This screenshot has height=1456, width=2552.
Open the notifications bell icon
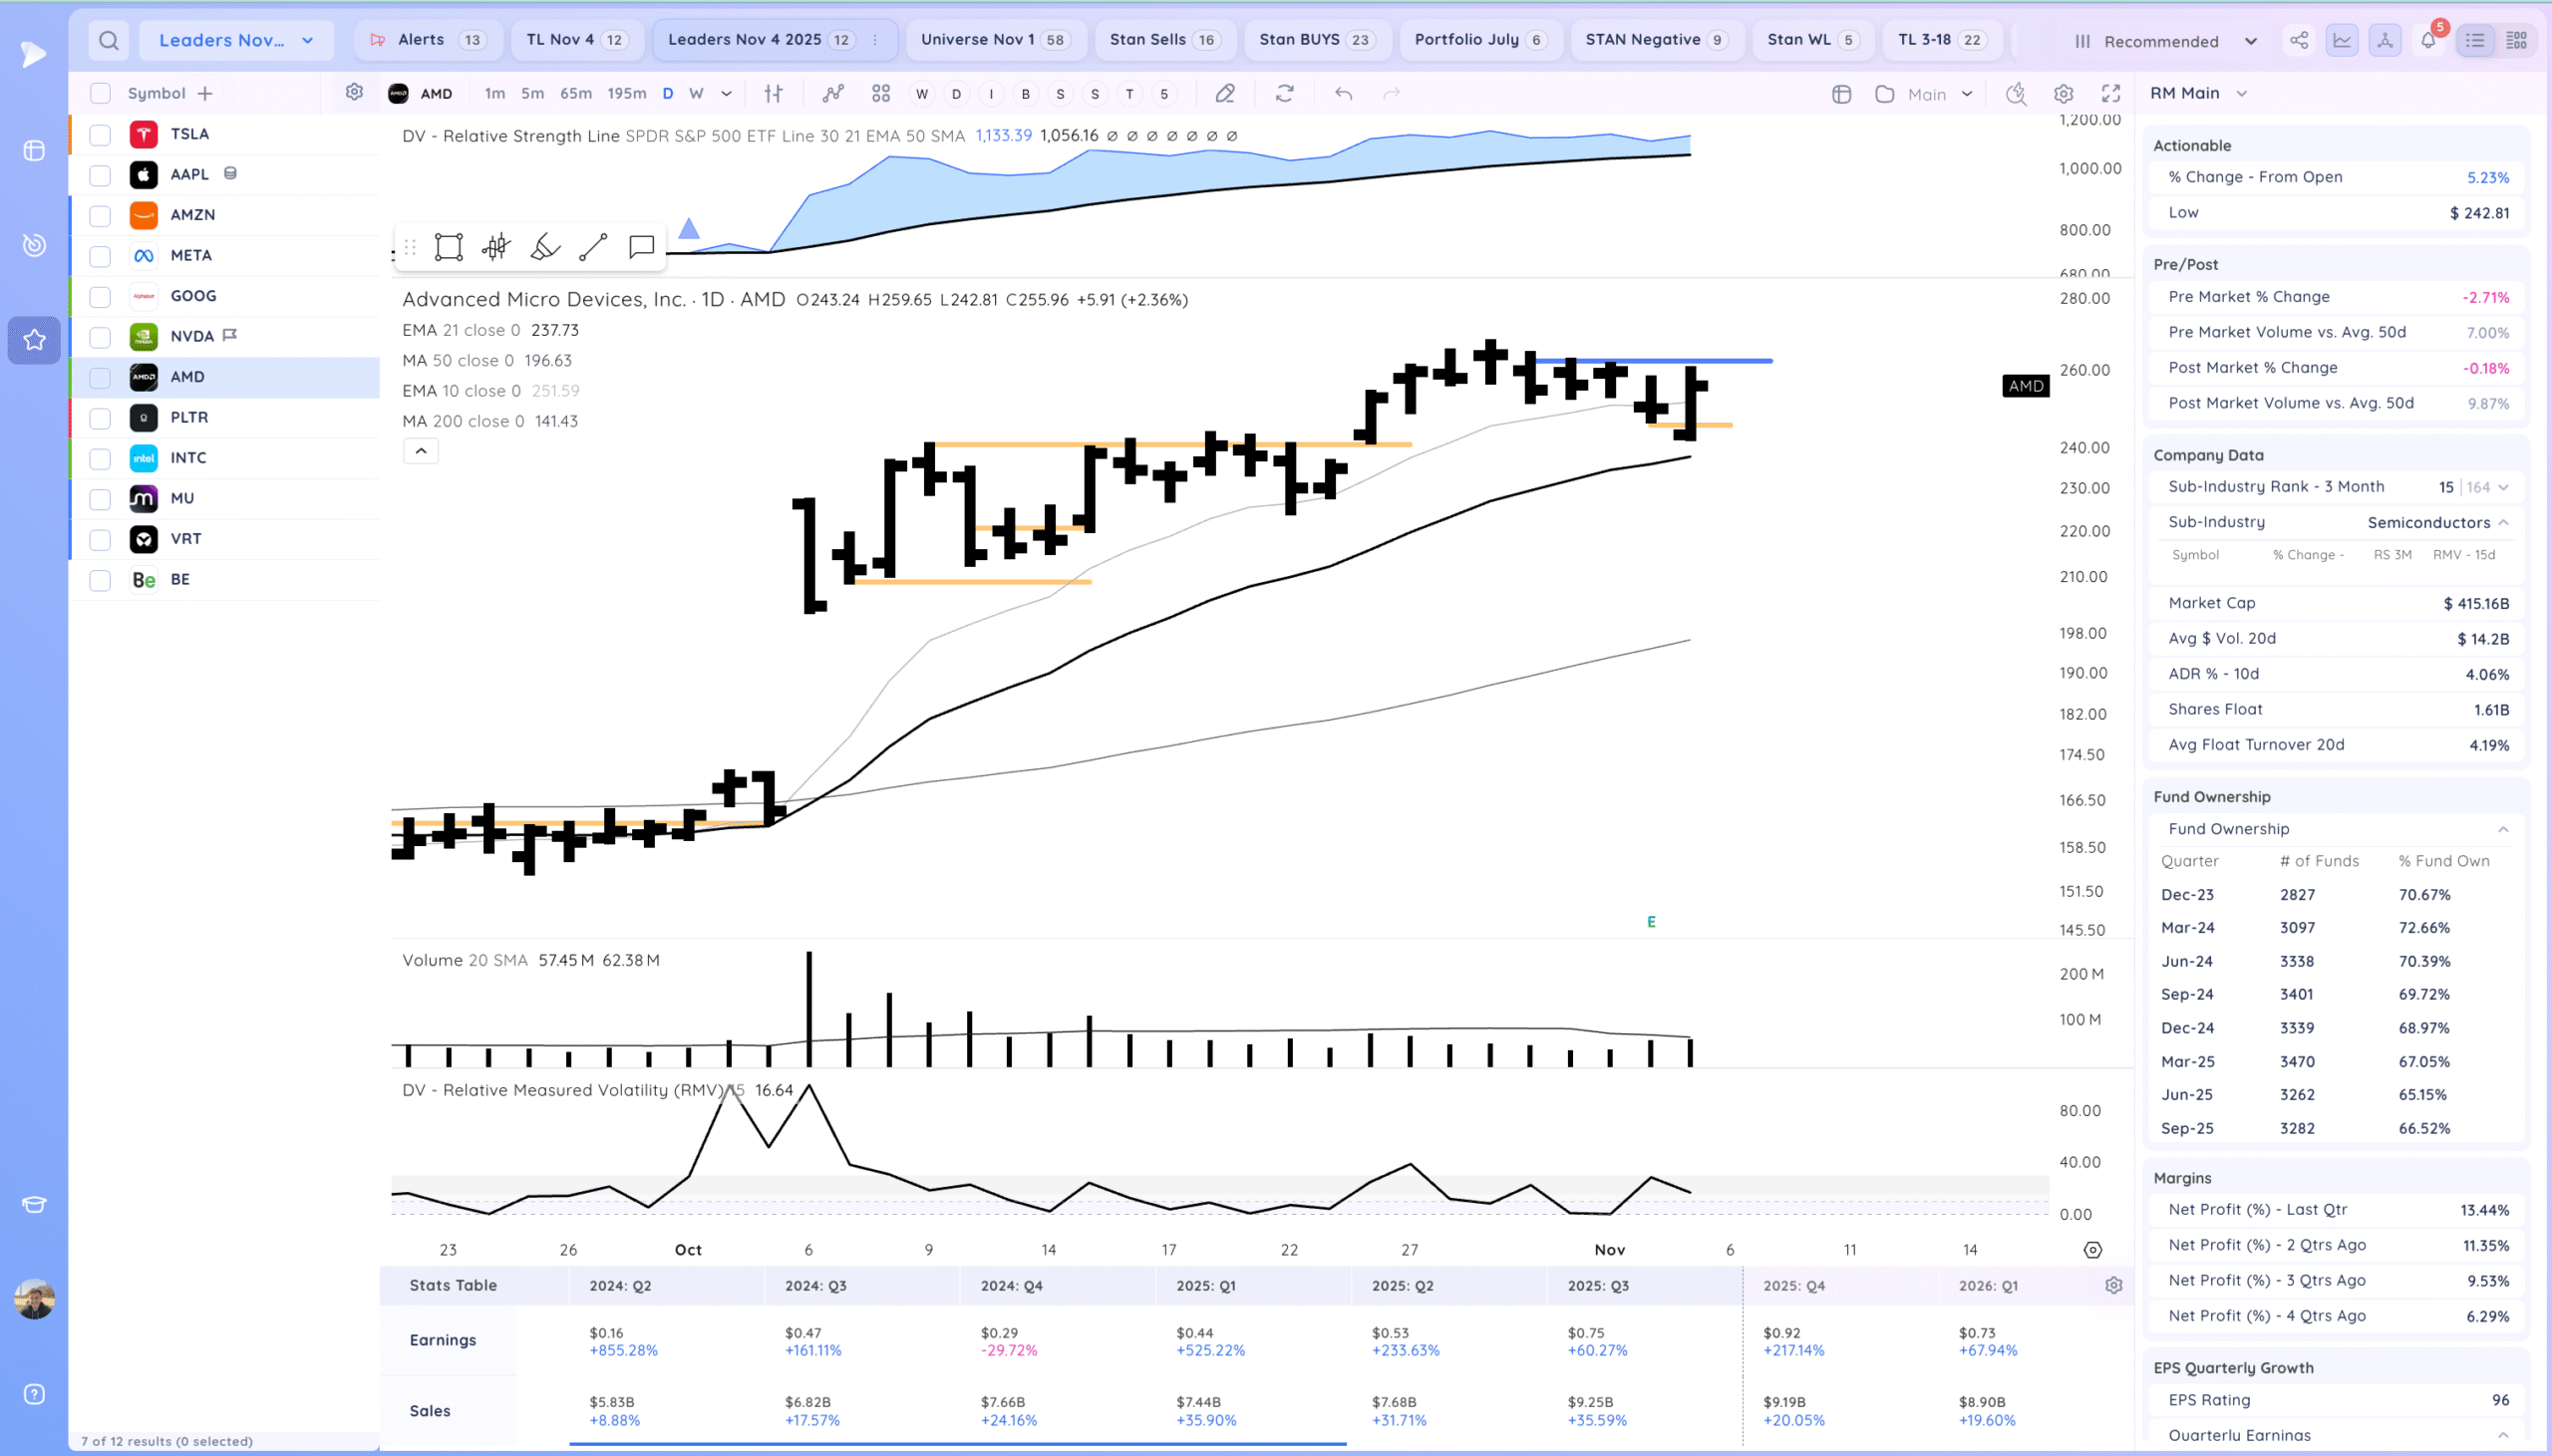(x=2428, y=41)
